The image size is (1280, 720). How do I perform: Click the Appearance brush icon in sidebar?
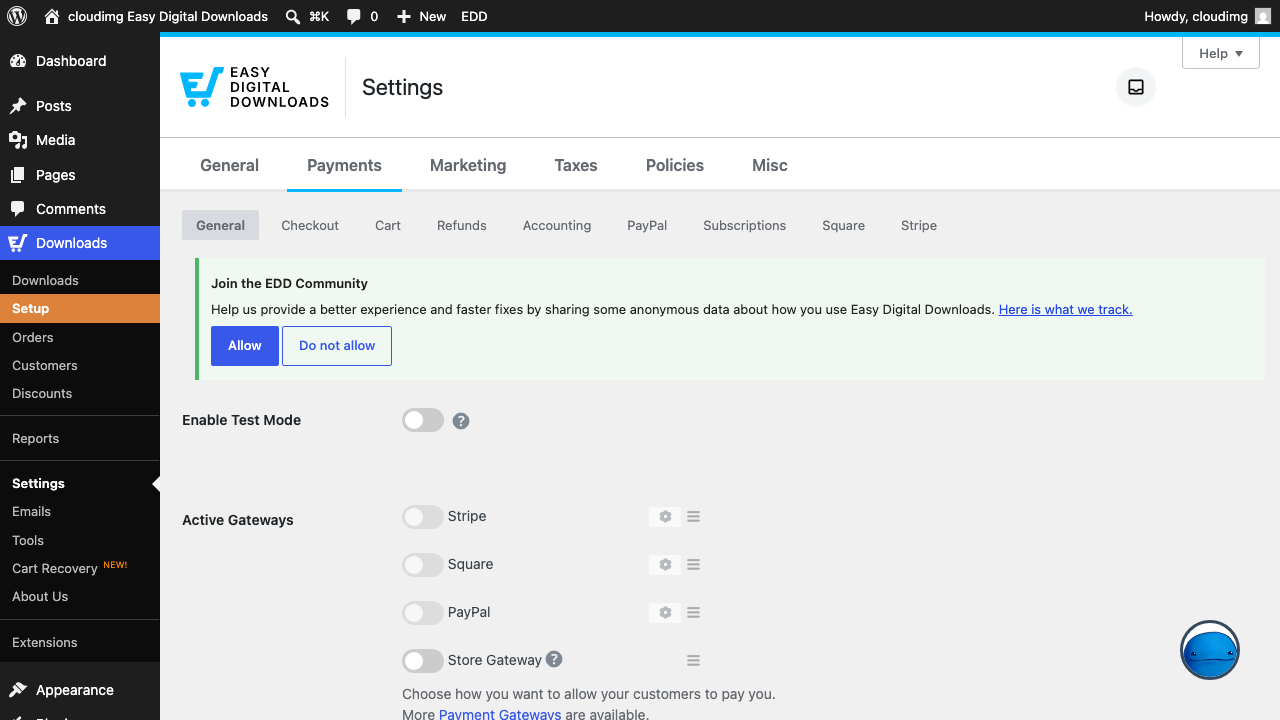point(18,690)
